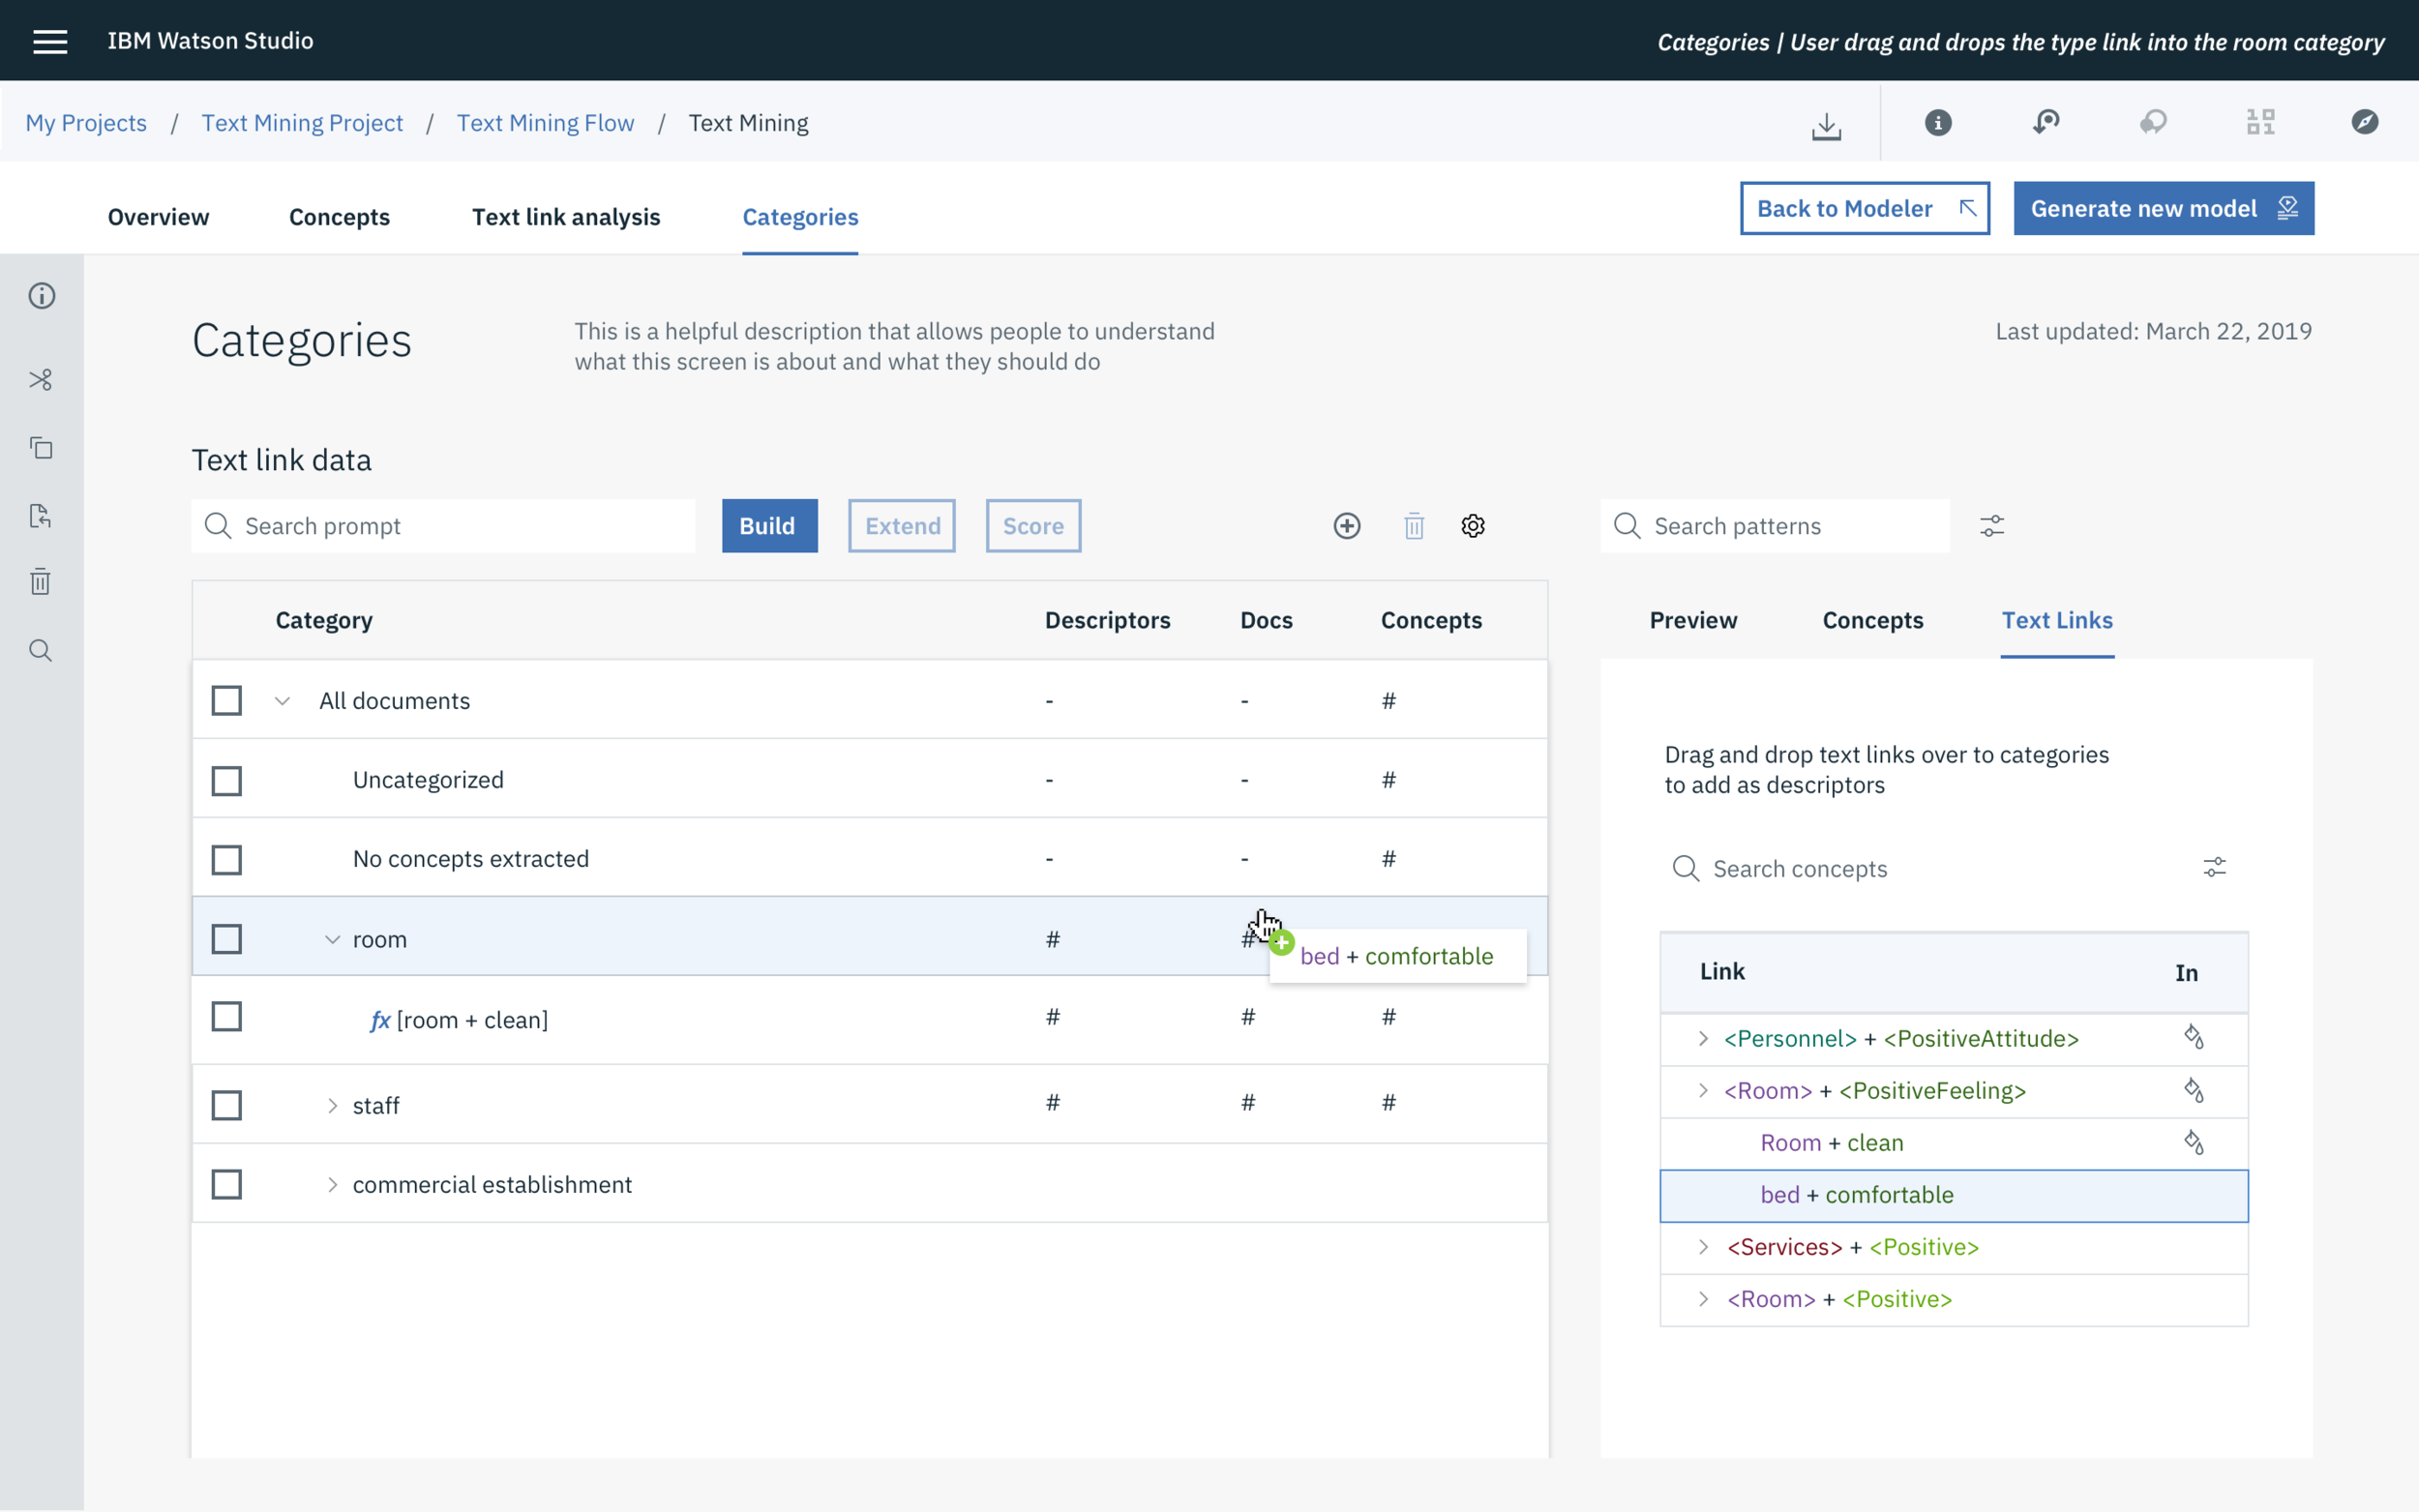The height and width of the screenshot is (1512, 2419).
Task: Open the search icon in left sidebar
Action: click(x=41, y=651)
